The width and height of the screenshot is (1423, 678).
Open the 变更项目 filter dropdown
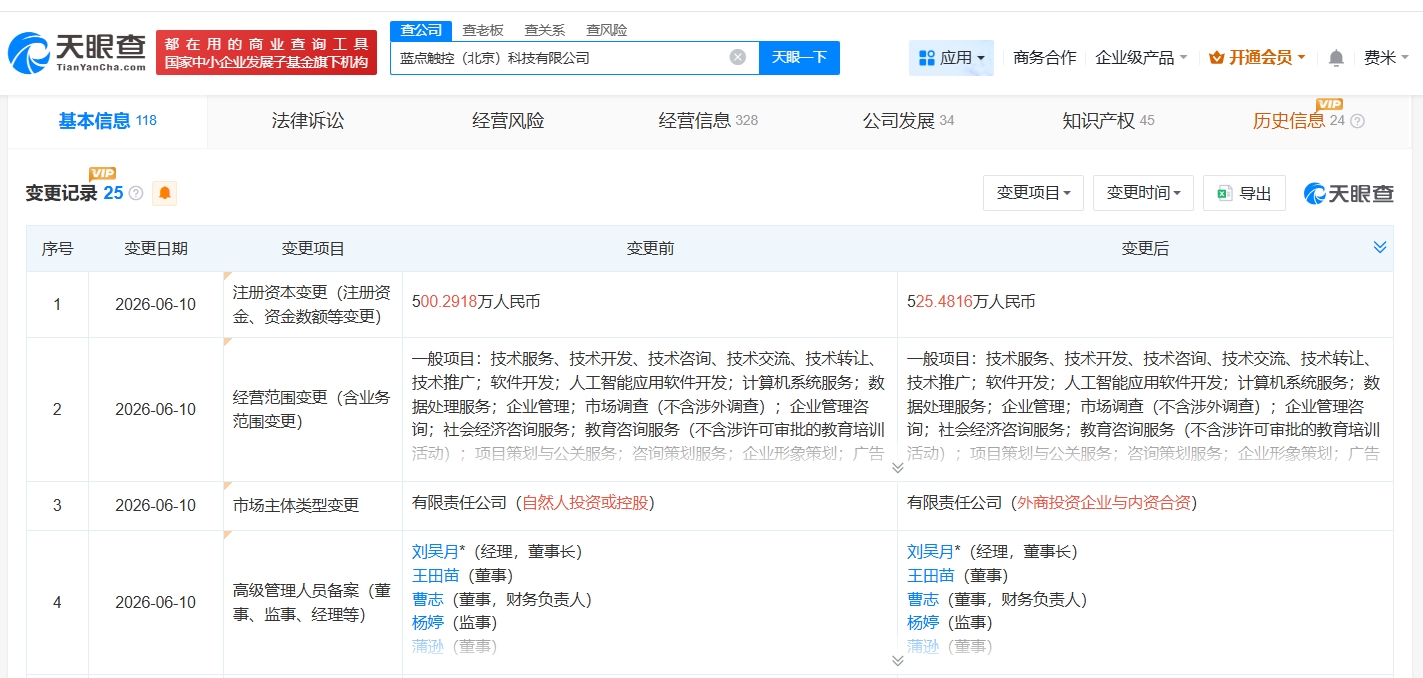[x=1034, y=193]
